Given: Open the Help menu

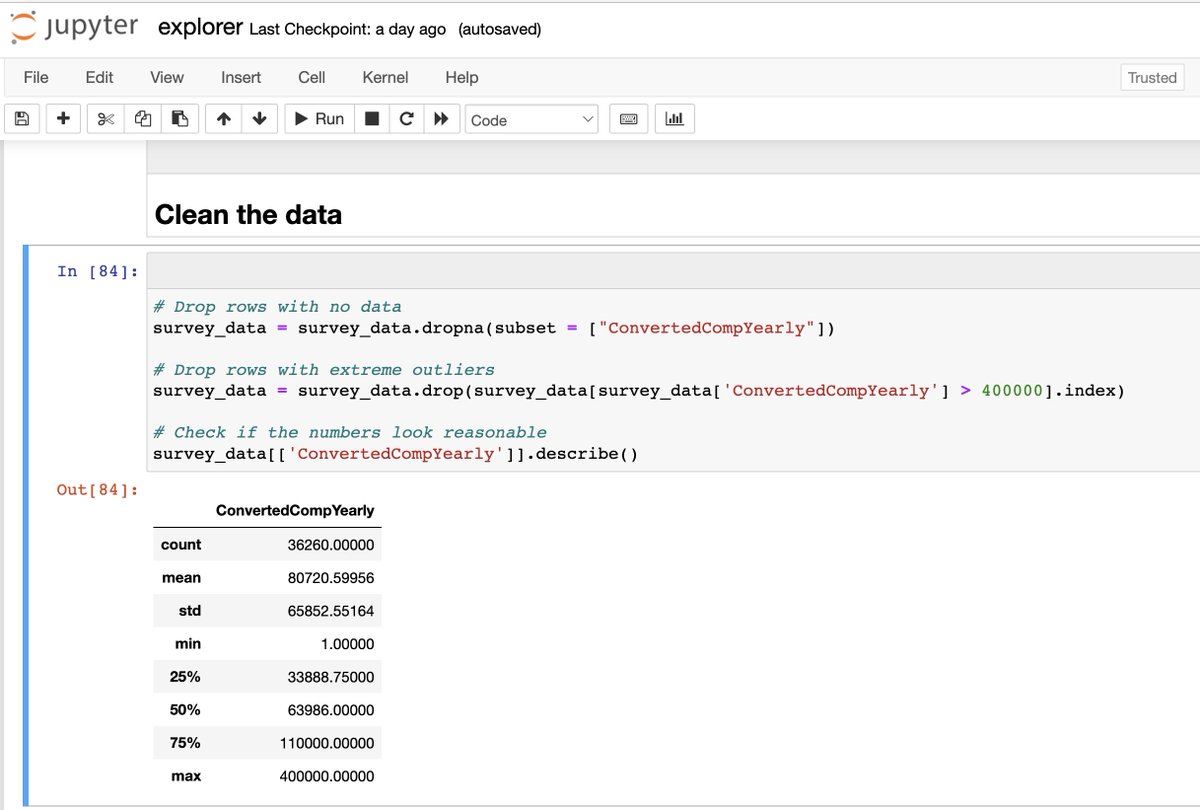Looking at the screenshot, I should tap(461, 77).
